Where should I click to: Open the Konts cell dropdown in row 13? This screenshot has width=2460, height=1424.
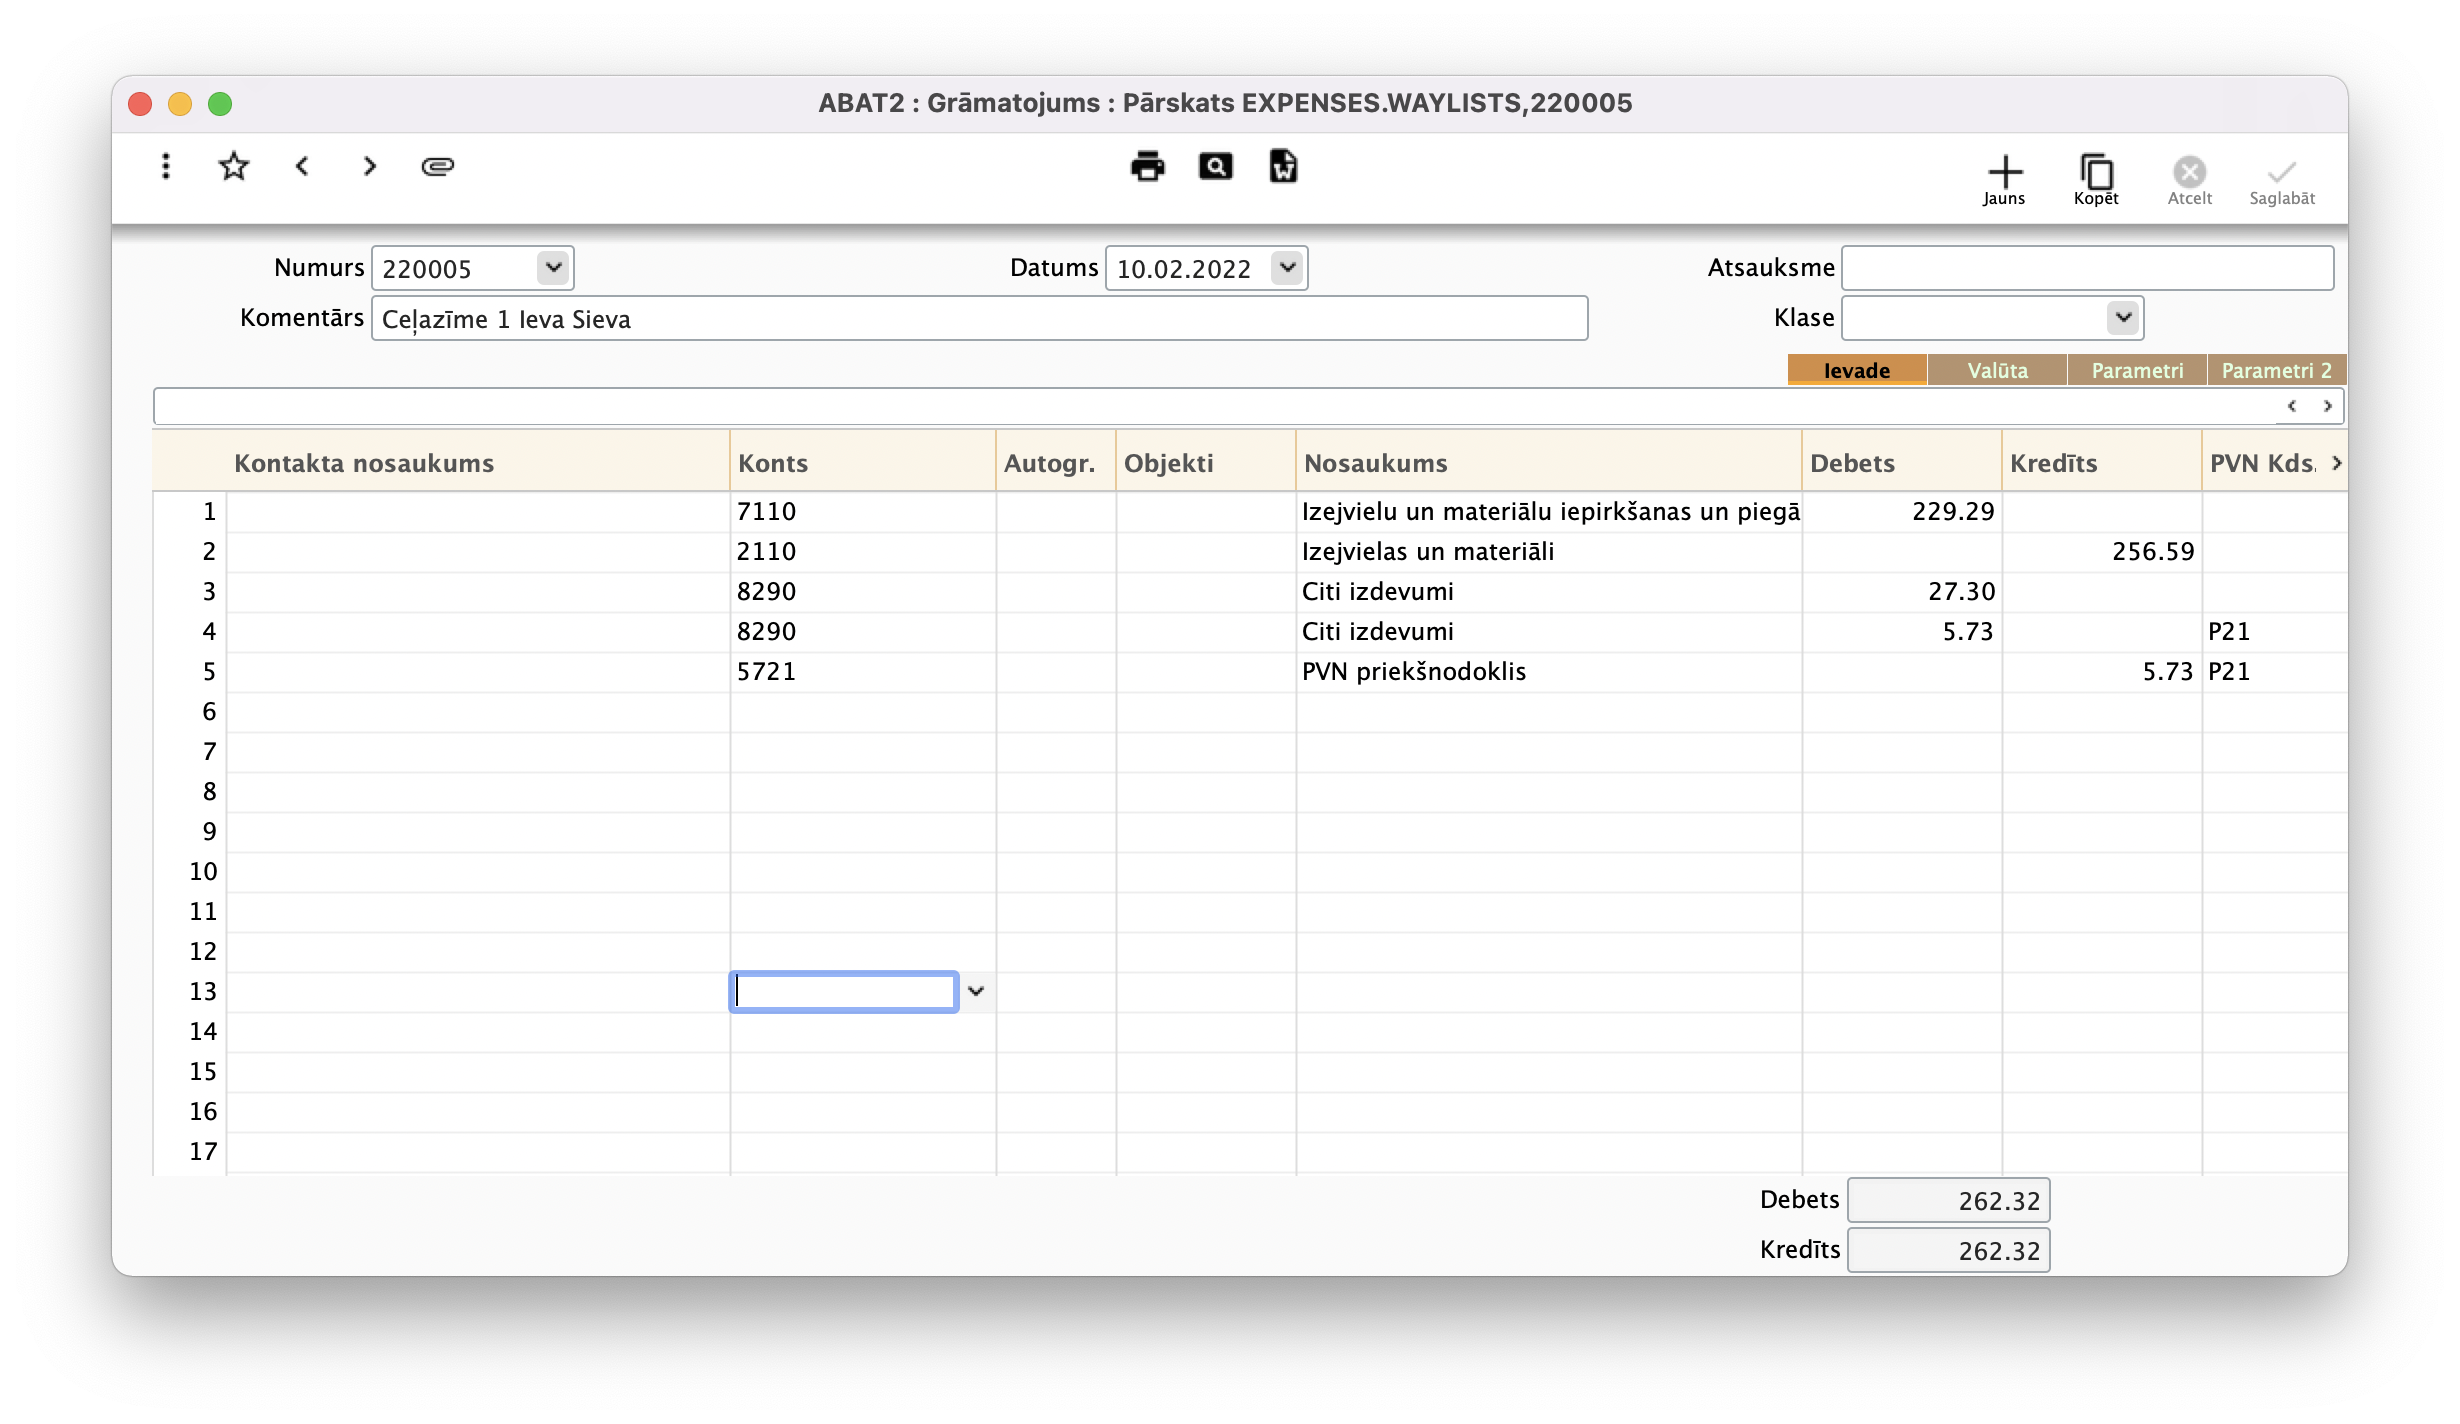976,991
